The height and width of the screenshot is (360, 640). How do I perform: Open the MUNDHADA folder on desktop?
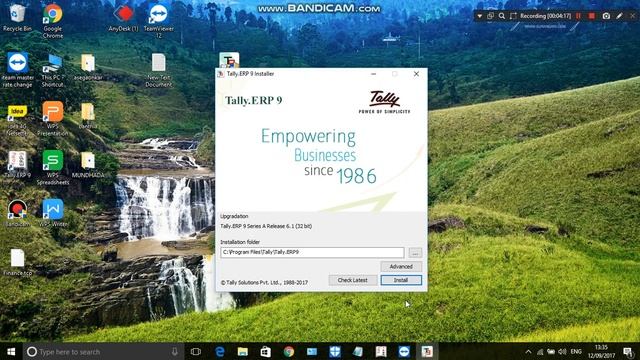[88, 164]
